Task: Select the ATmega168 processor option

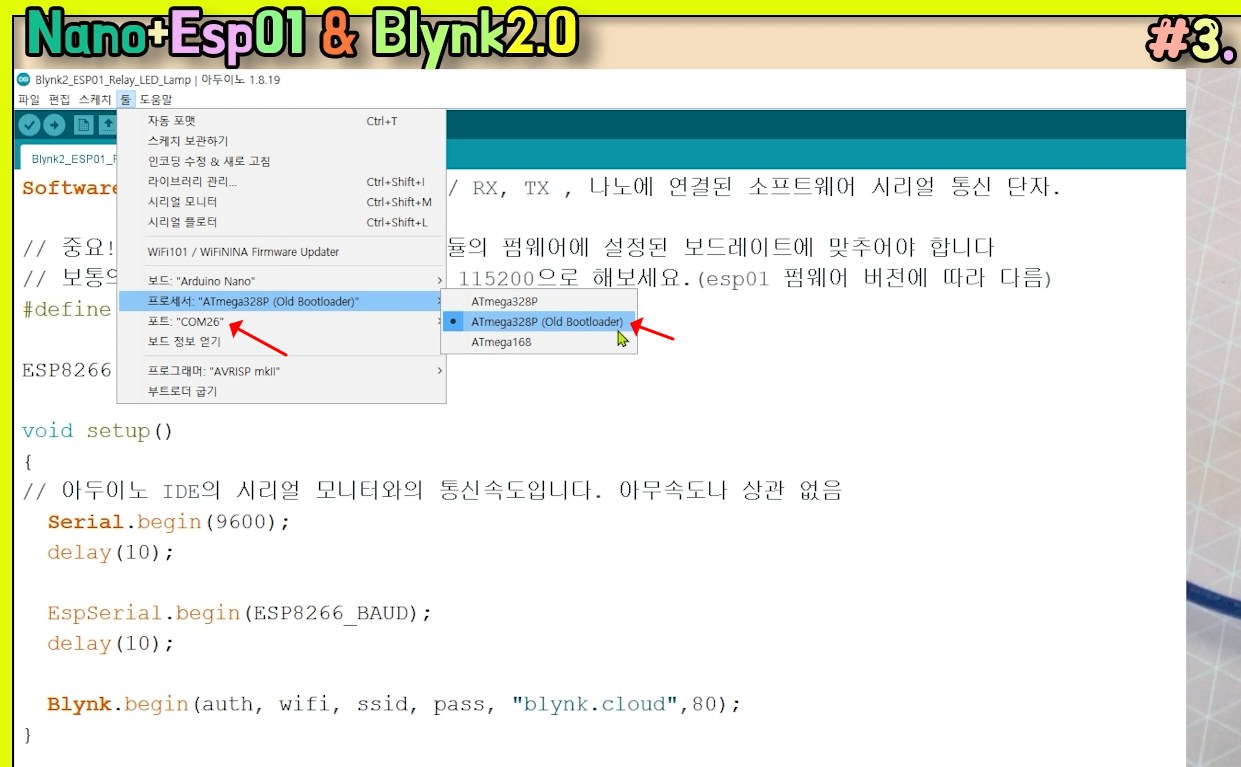Action: (539, 342)
